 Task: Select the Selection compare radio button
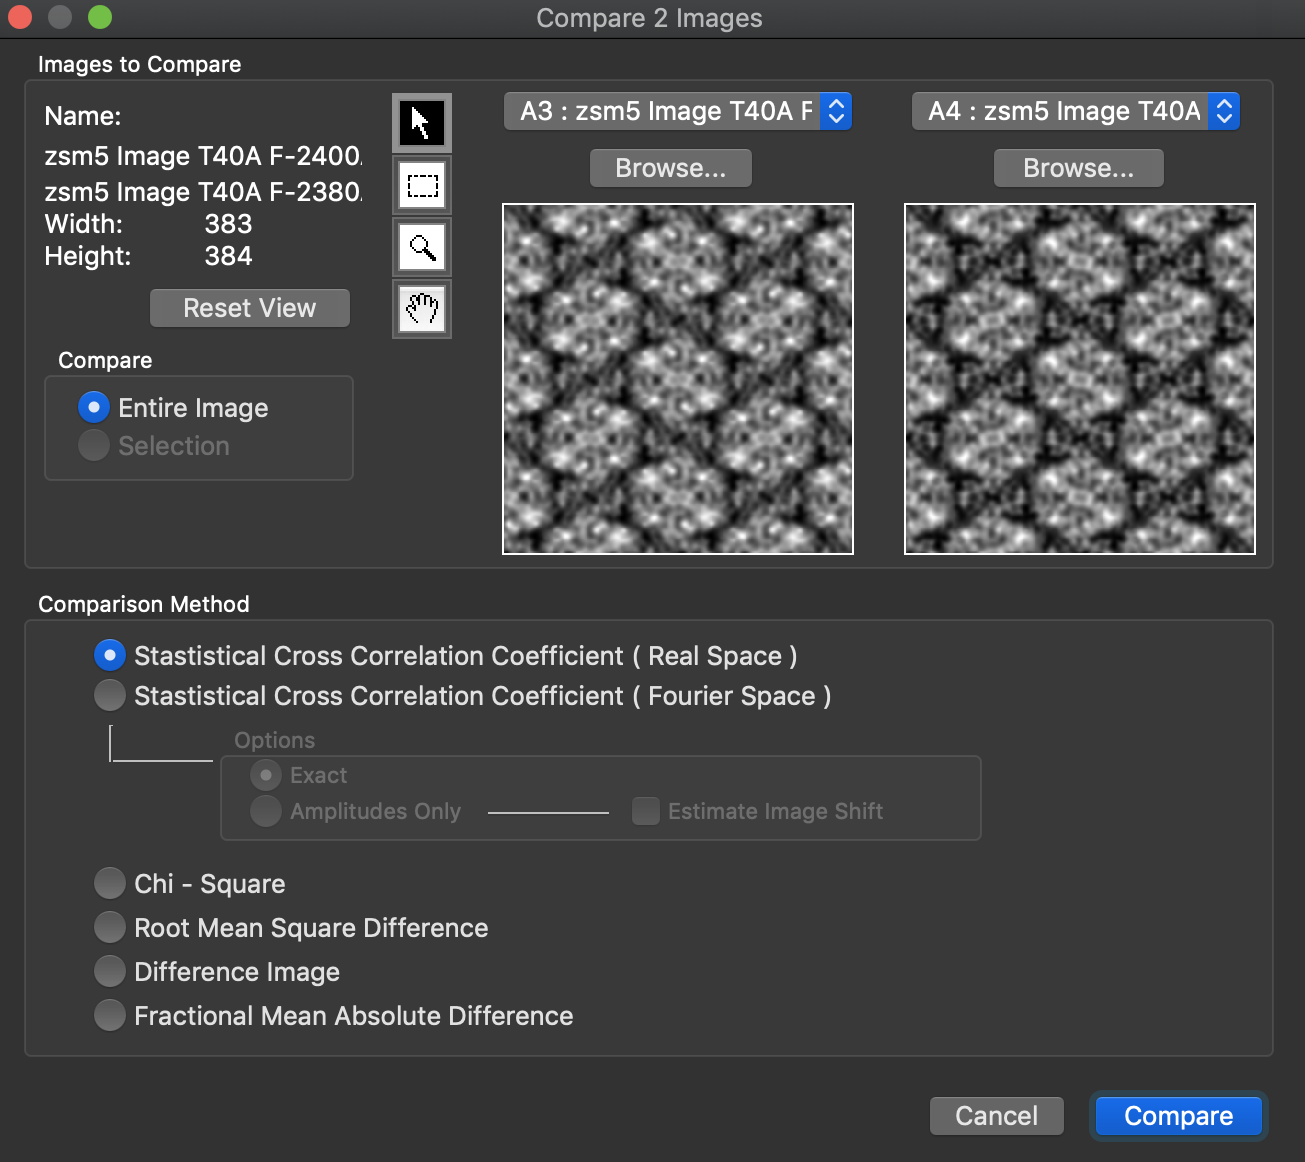coord(94,445)
